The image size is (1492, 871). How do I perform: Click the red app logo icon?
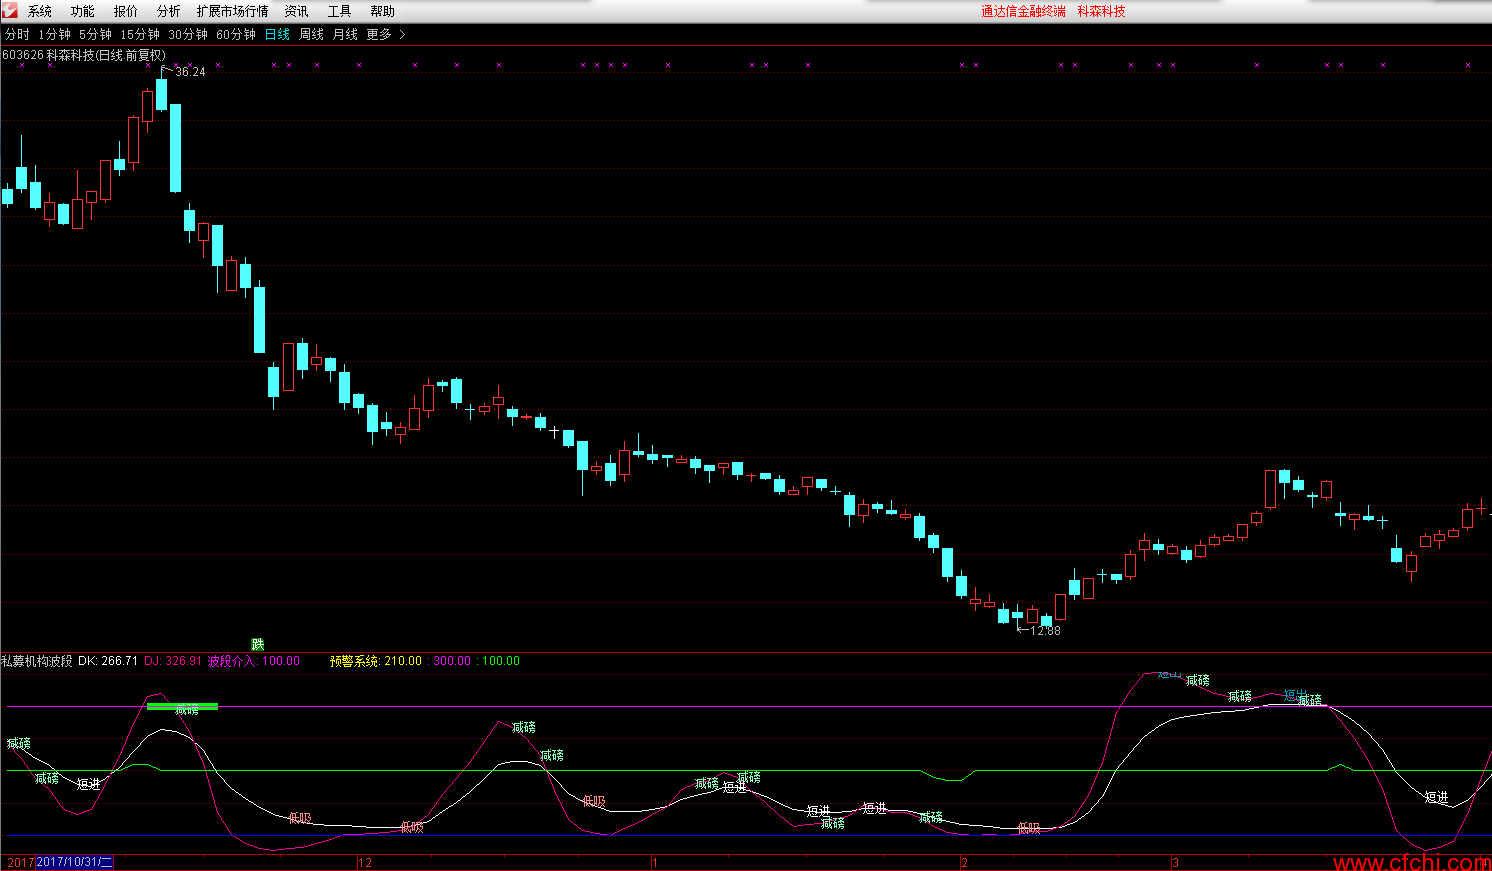click(x=10, y=11)
